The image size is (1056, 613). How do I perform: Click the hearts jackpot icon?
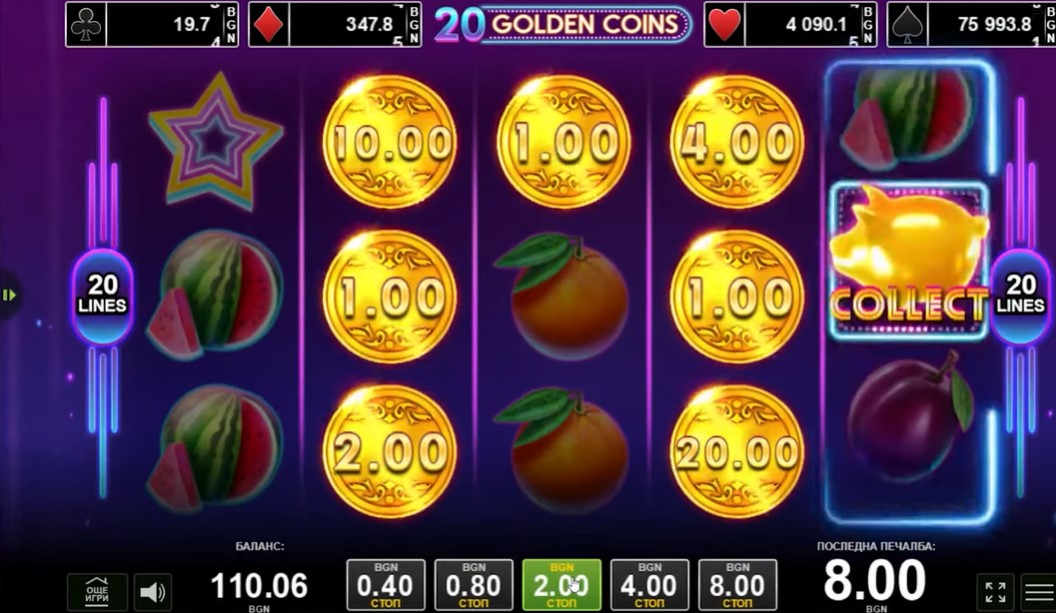coord(724,25)
